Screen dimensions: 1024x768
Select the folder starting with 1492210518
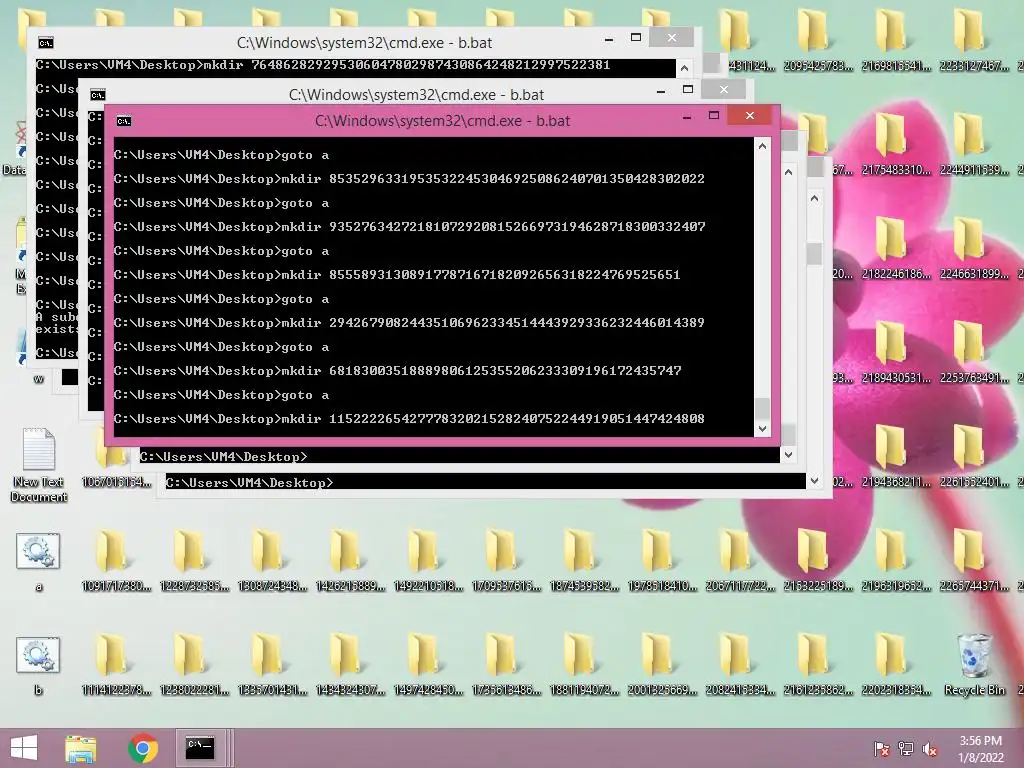tap(428, 561)
